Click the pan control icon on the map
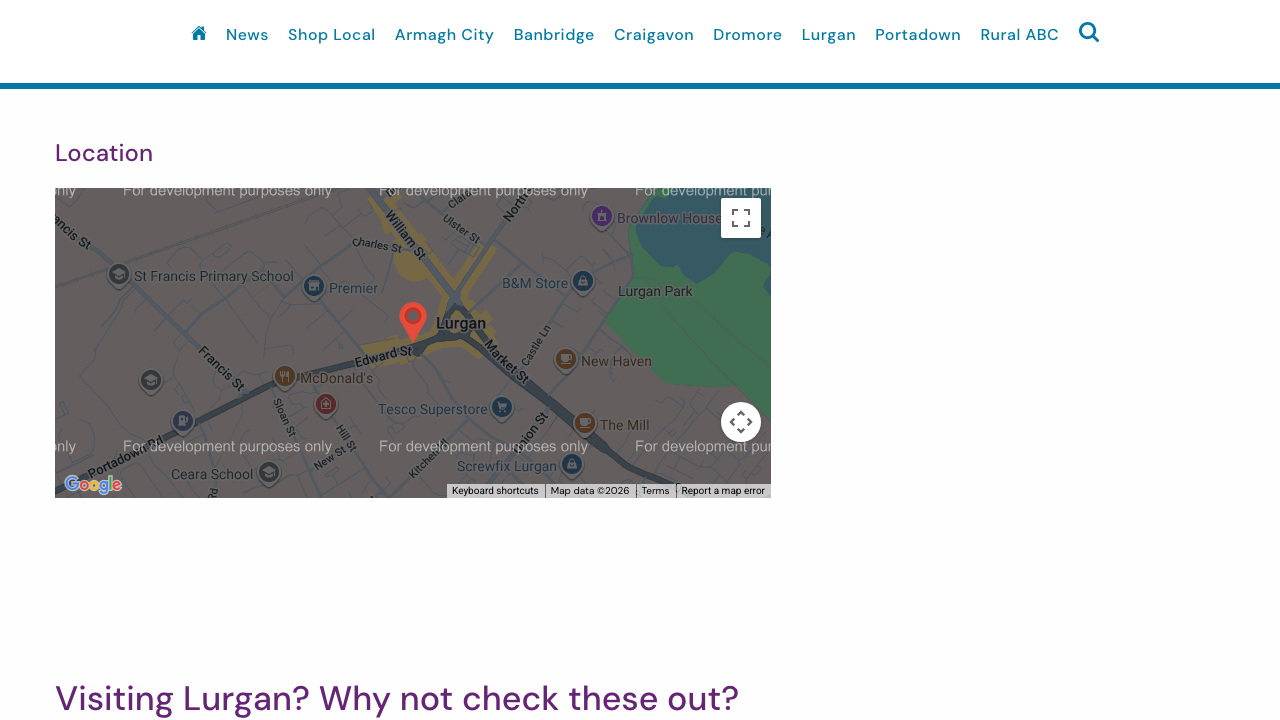 point(740,419)
